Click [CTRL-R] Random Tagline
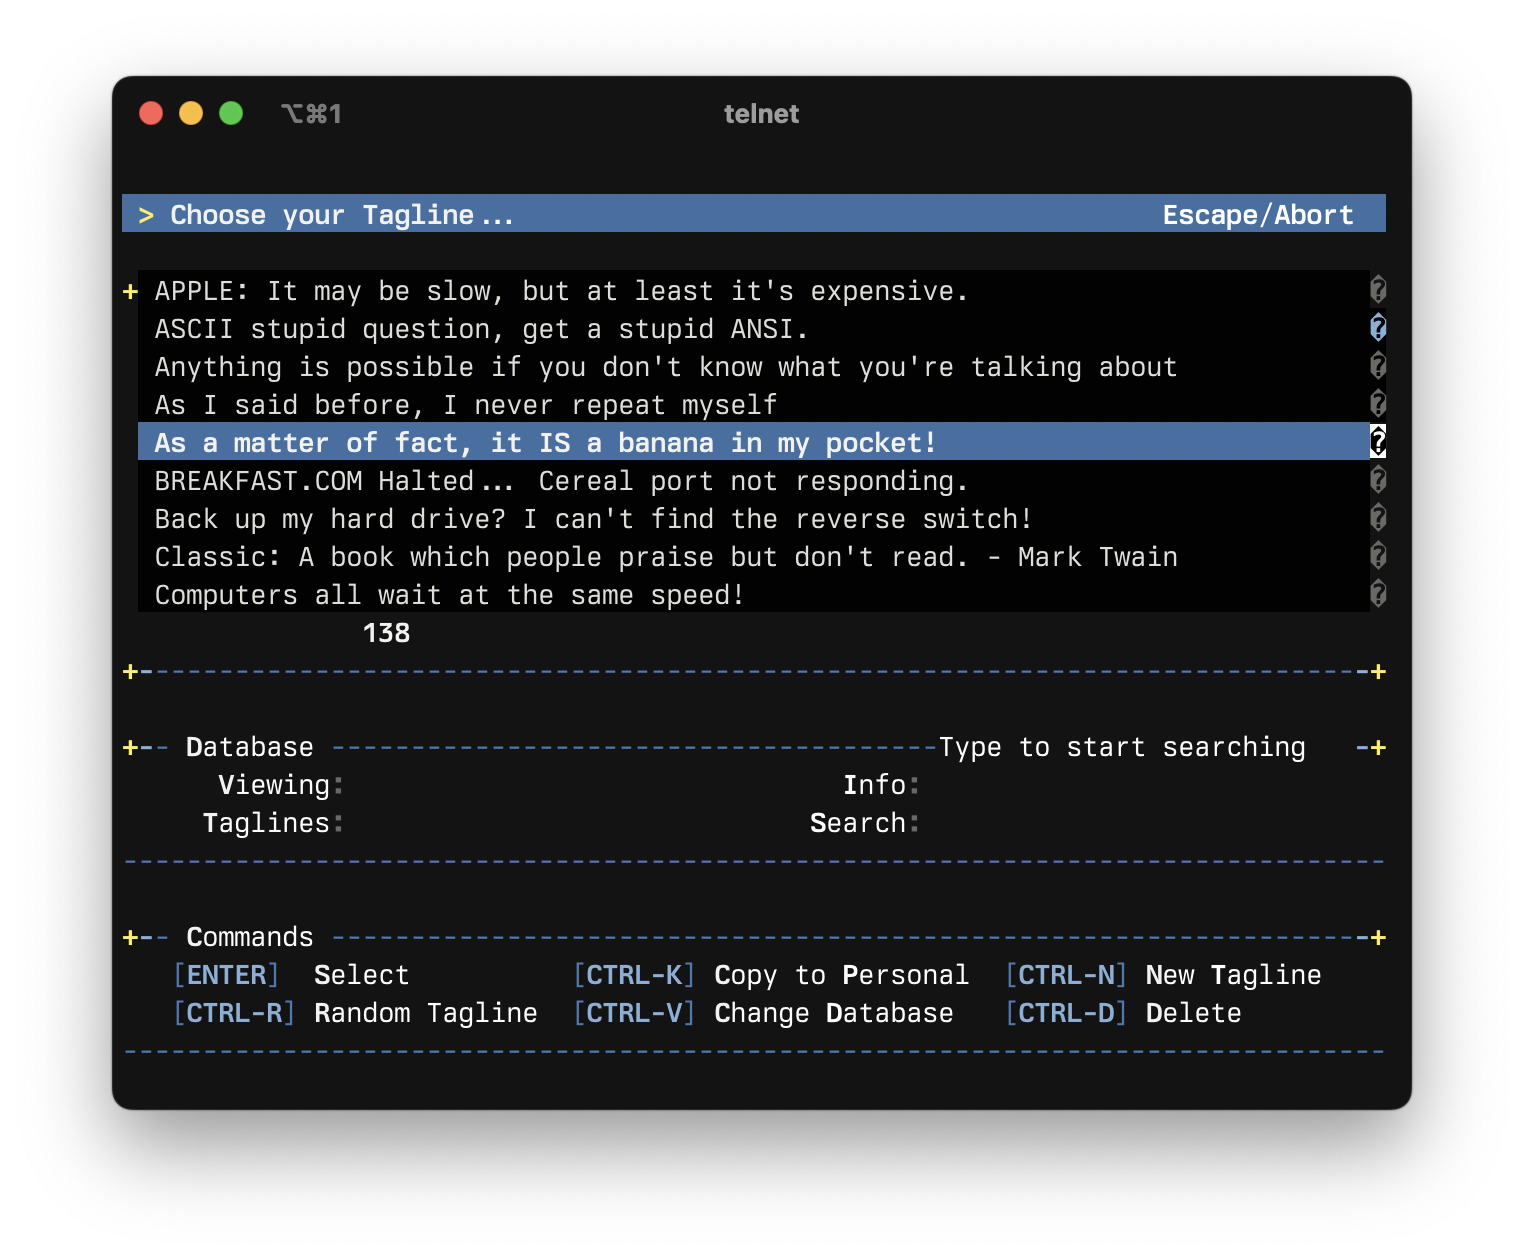The width and height of the screenshot is (1524, 1258). click(356, 1013)
